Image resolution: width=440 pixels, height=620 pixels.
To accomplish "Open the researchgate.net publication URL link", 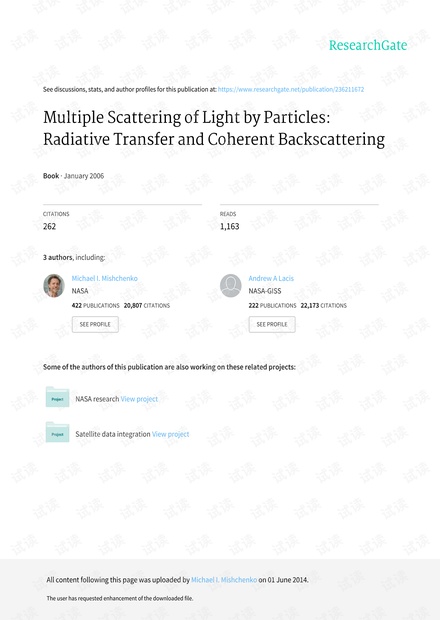I will pyautogui.click(x=291, y=89).
